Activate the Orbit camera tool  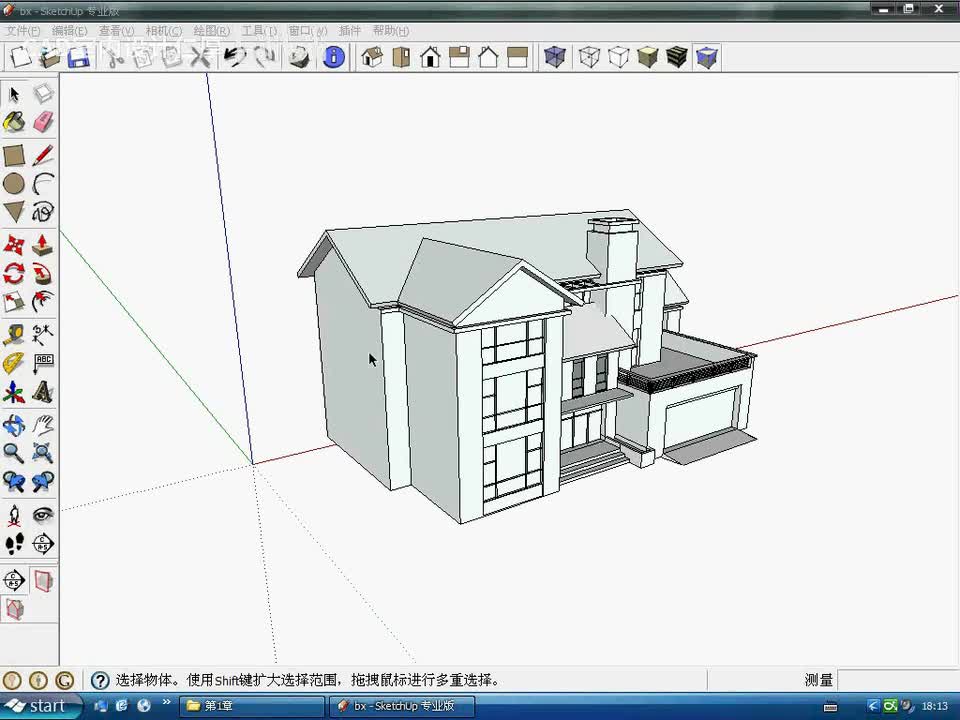coord(14,425)
